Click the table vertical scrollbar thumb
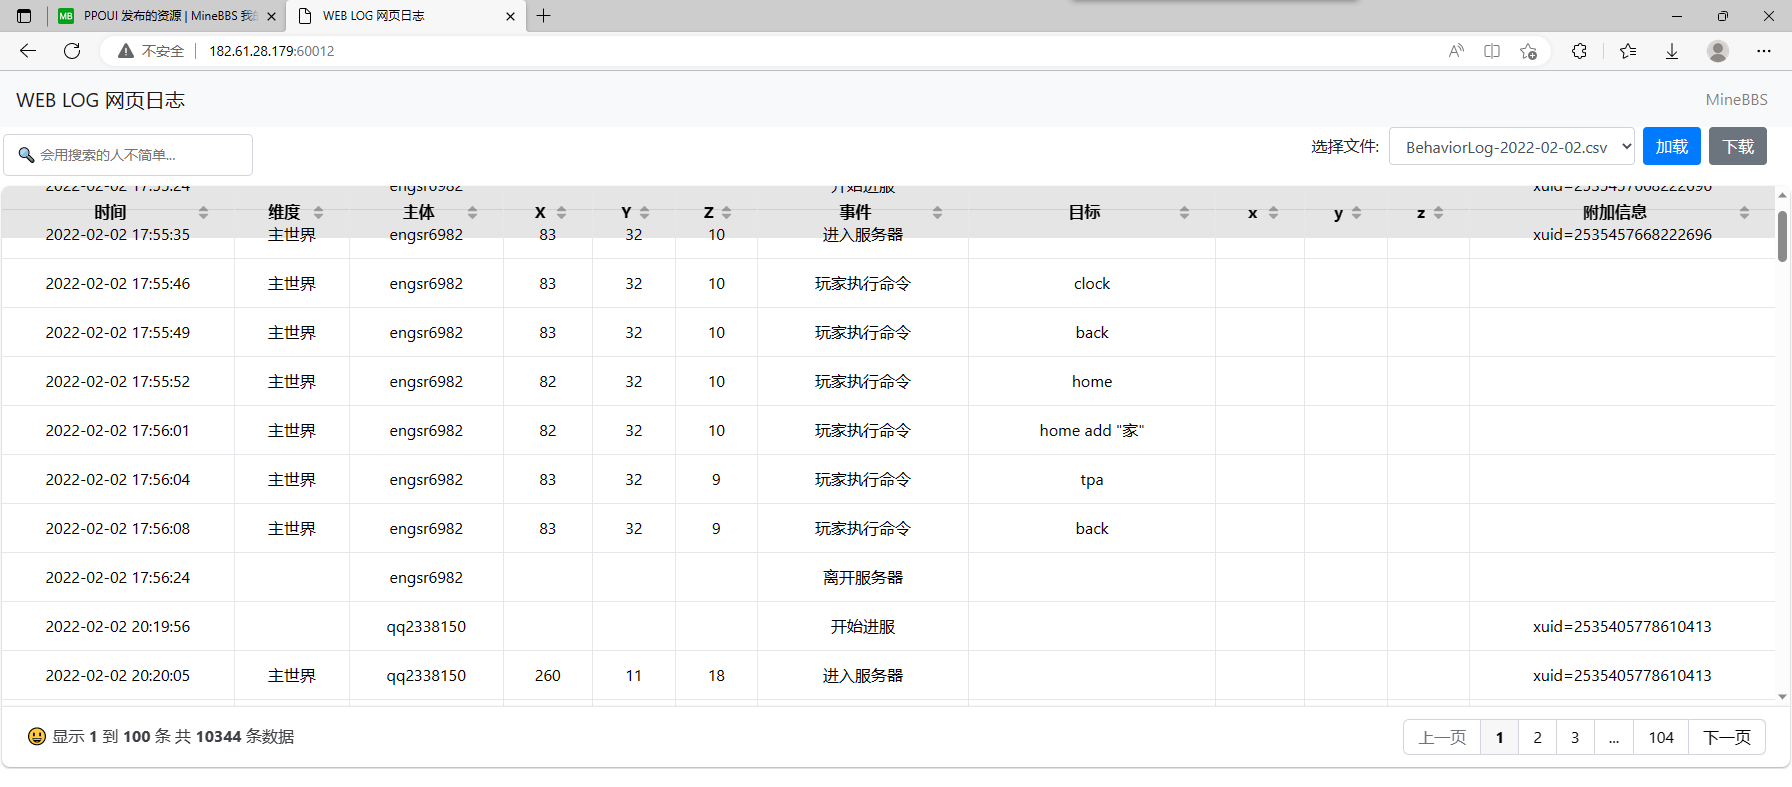Screen dimensions: 1792x787 [x=1782, y=236]
